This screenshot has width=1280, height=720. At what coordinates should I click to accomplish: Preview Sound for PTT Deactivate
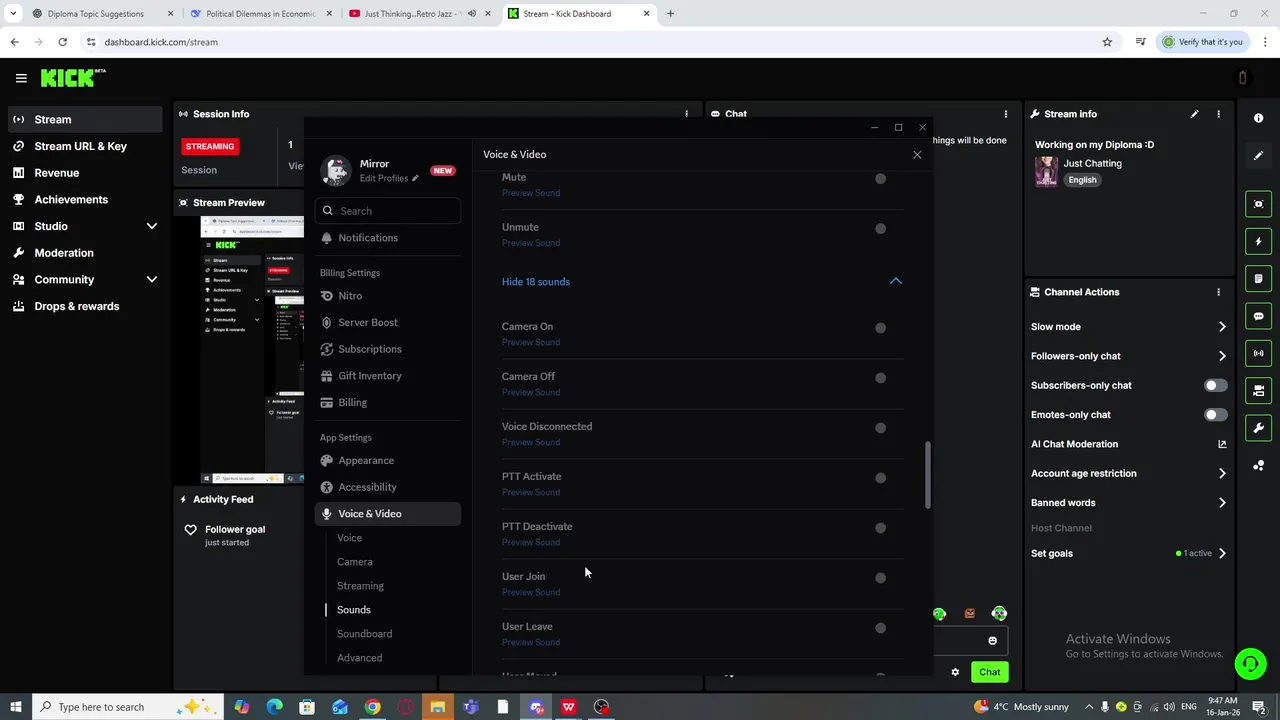coord(531,542)
